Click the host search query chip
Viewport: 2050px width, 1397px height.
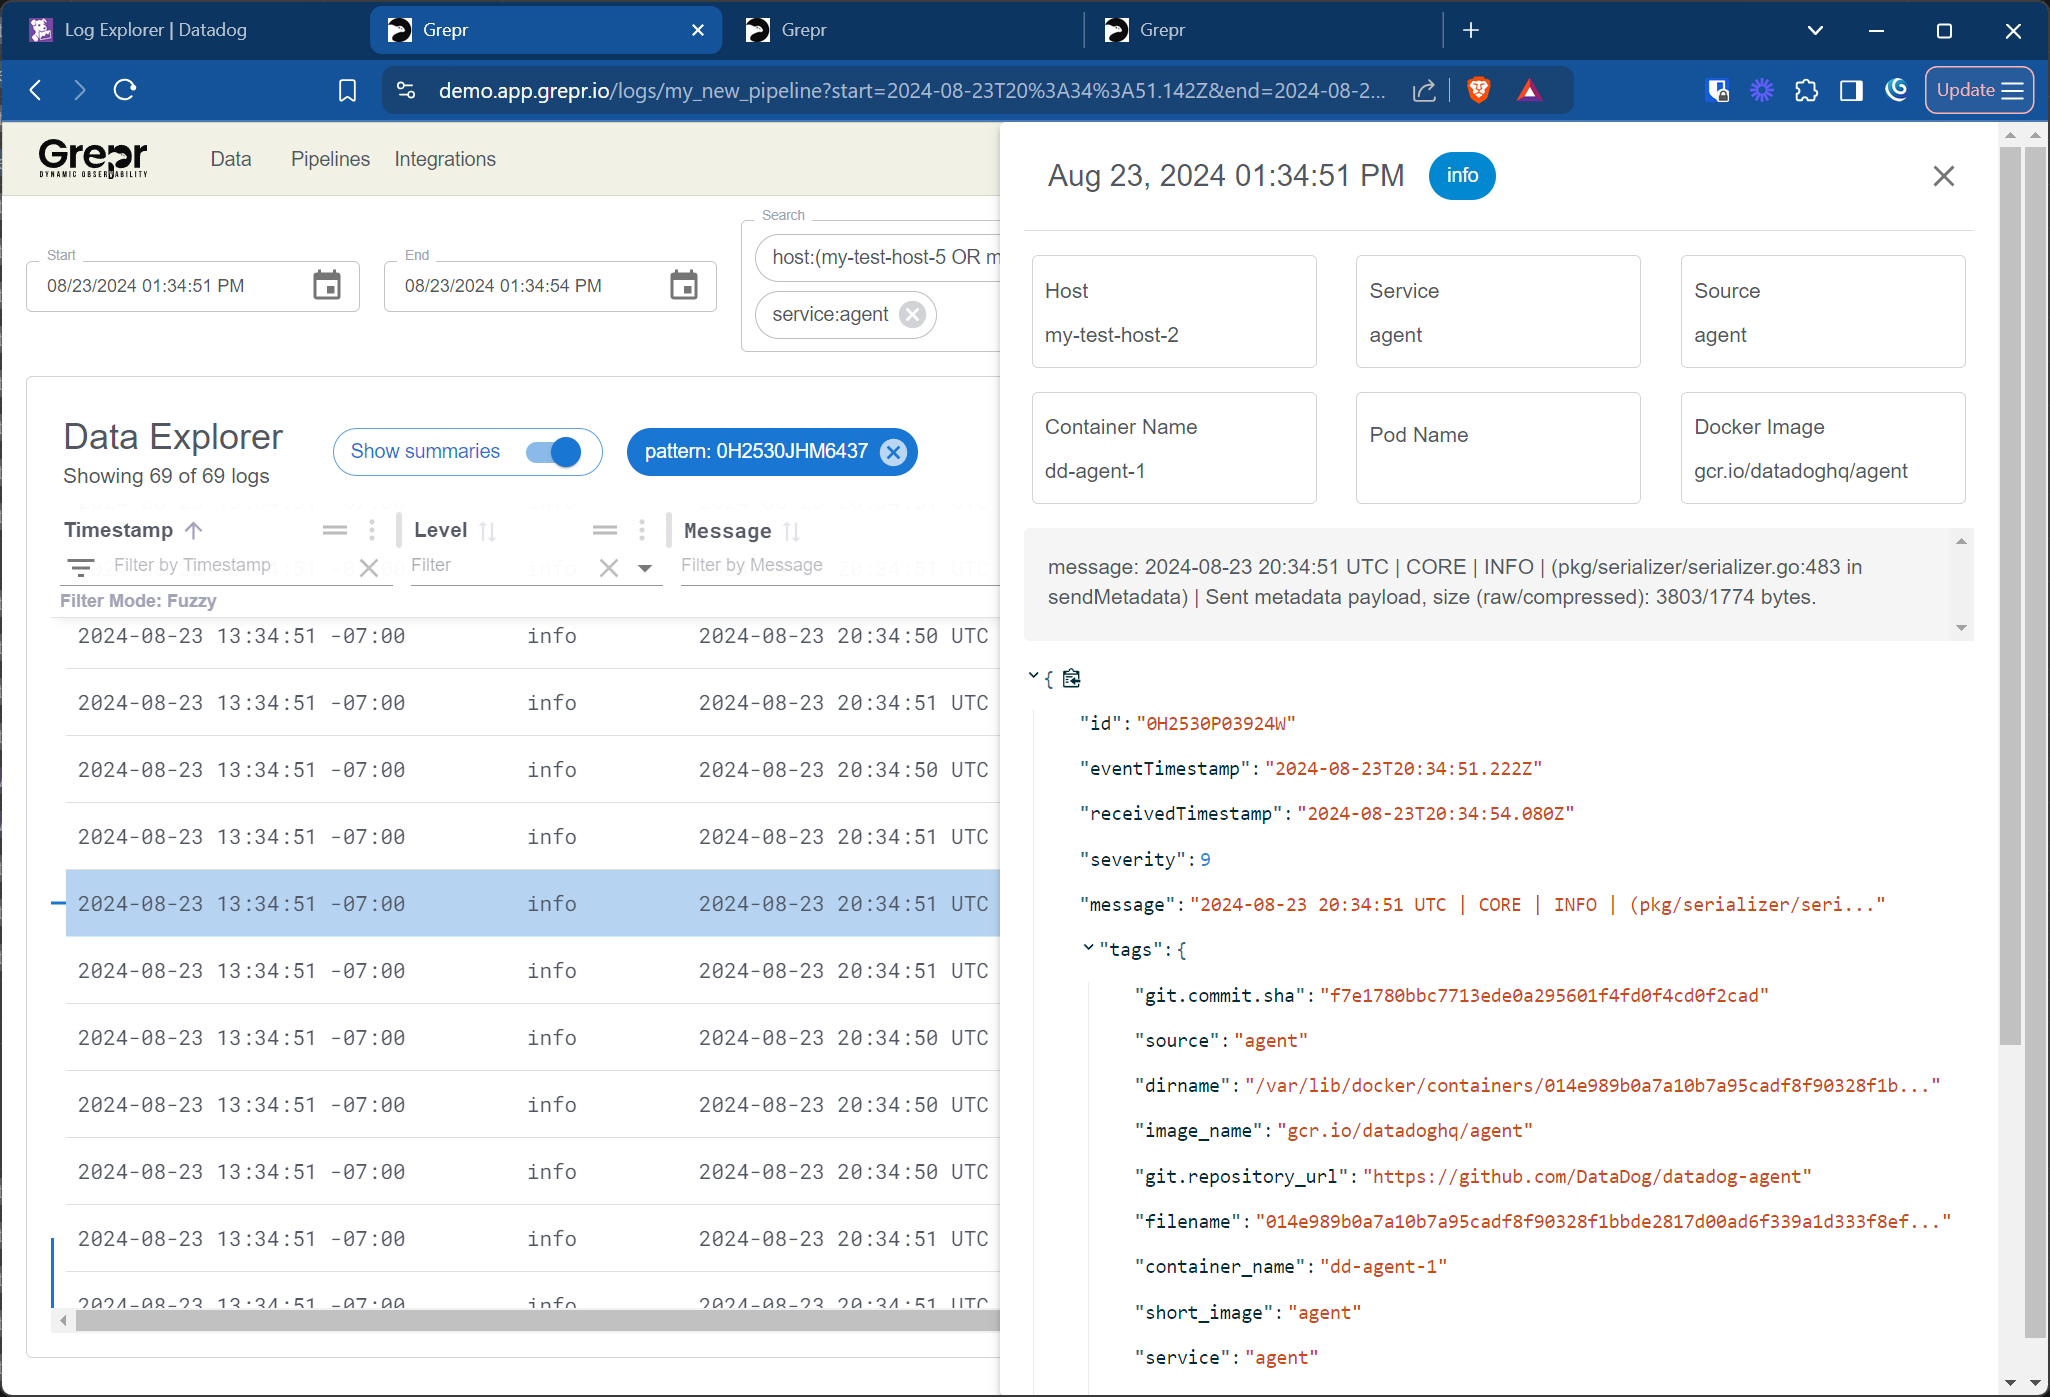(880, 258)
